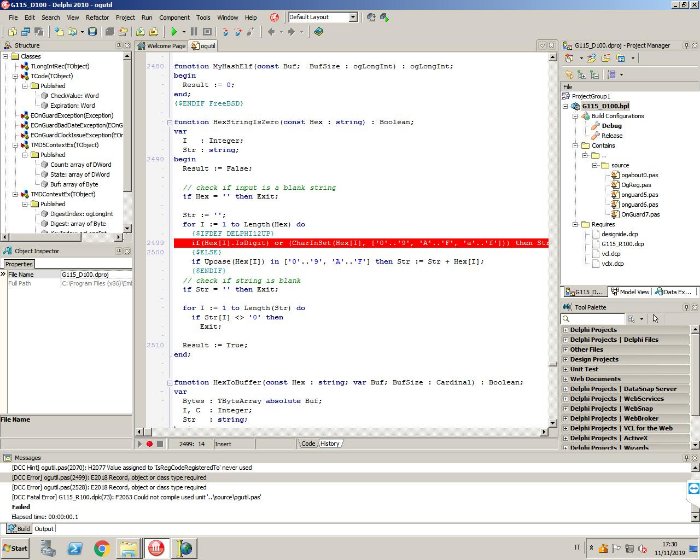Screen dimensions: 700x560
Task: Open the Default Layout dropdown
Action: tap(353, 17)
